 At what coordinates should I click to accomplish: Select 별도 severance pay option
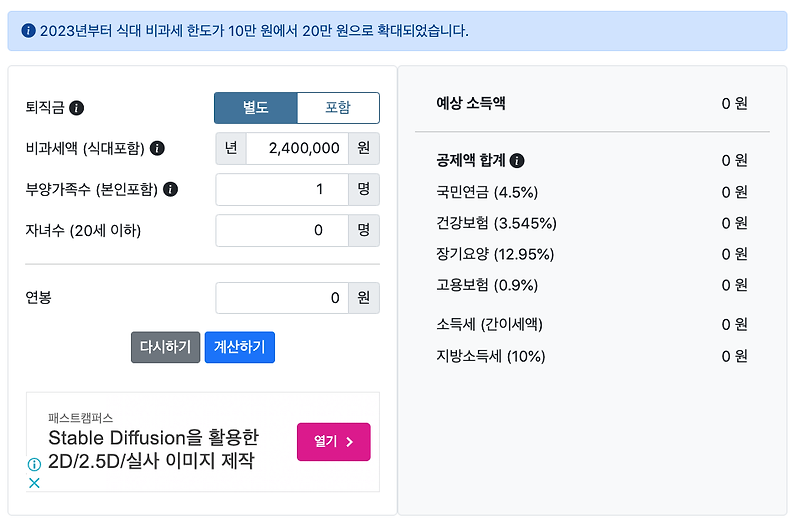point(256,108)
